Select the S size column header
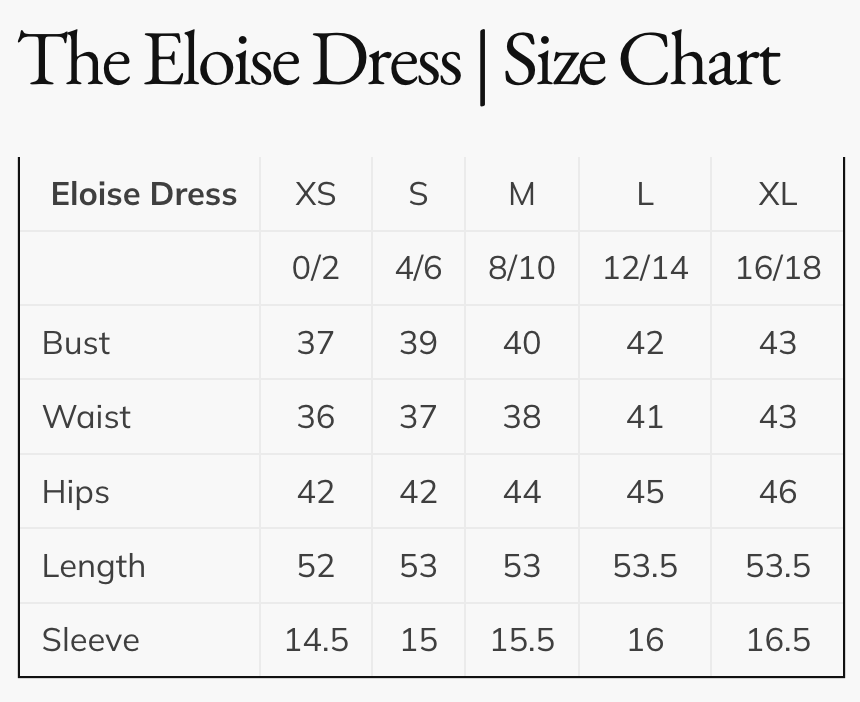Viewport: 860px width, 702px height. point(418,194)
